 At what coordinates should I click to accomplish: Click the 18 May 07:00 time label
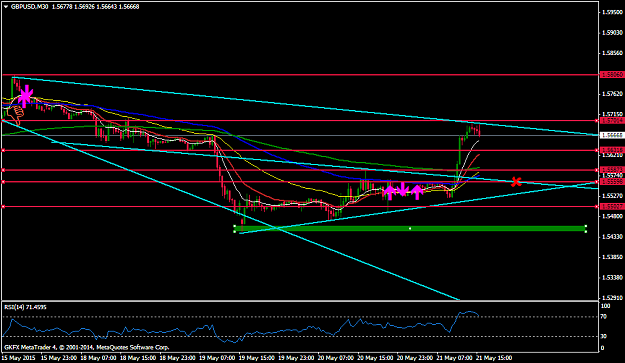[98, 358]
